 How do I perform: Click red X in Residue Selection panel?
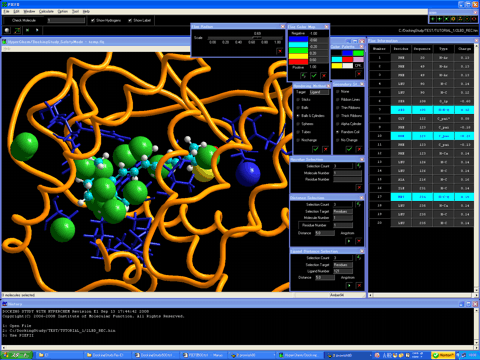(359, 187)
